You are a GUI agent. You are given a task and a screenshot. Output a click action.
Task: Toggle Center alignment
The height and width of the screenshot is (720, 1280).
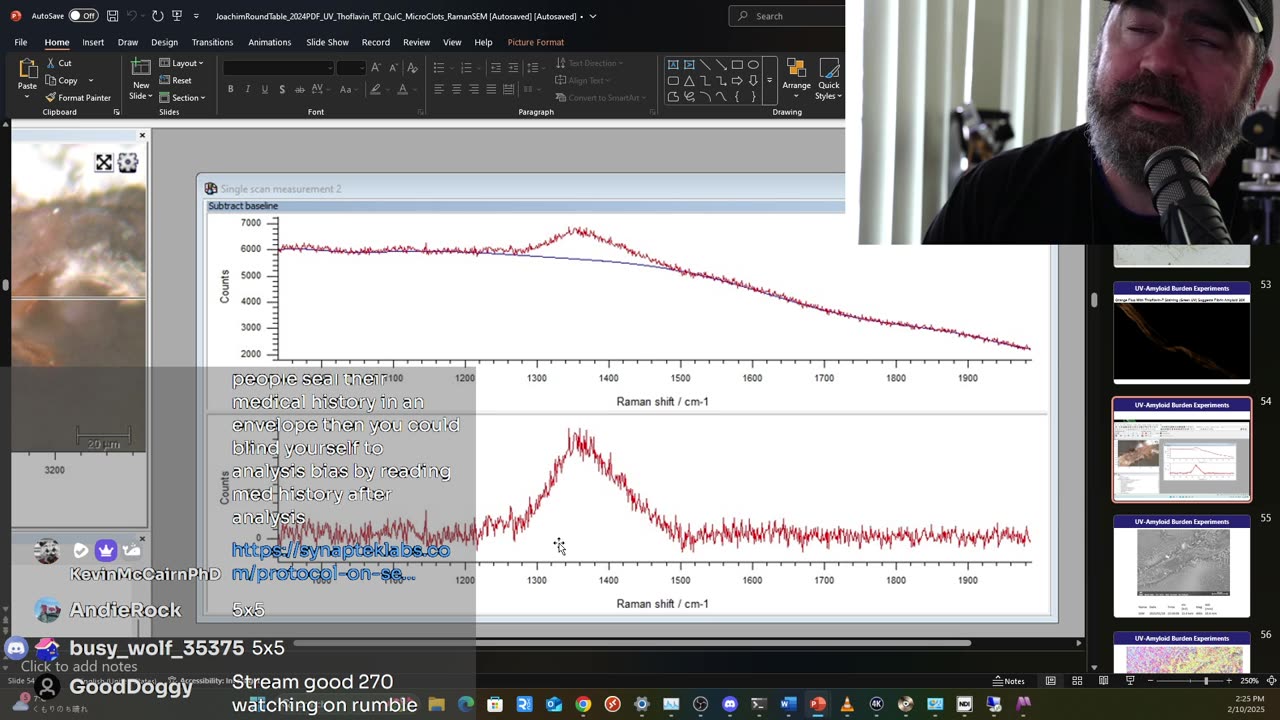coord(456,89)
